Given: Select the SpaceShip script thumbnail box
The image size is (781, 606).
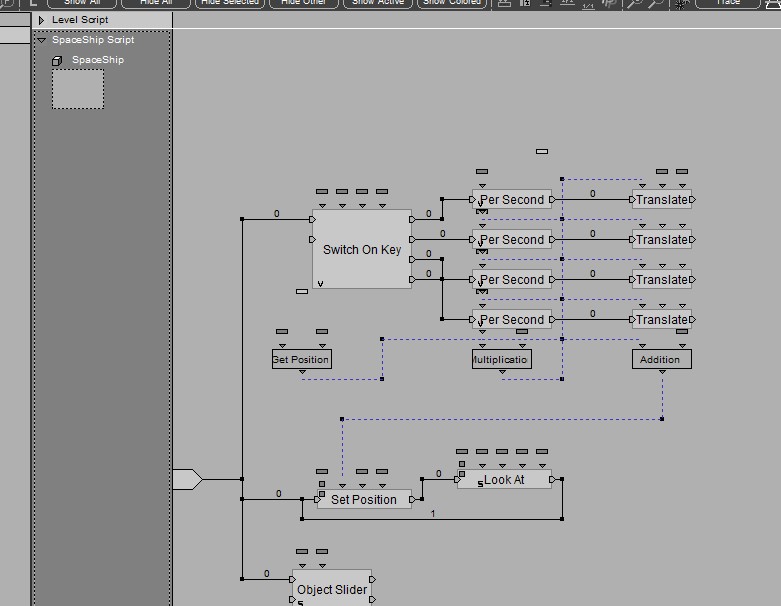Looking at the screenshot, I should coord(78,89).
